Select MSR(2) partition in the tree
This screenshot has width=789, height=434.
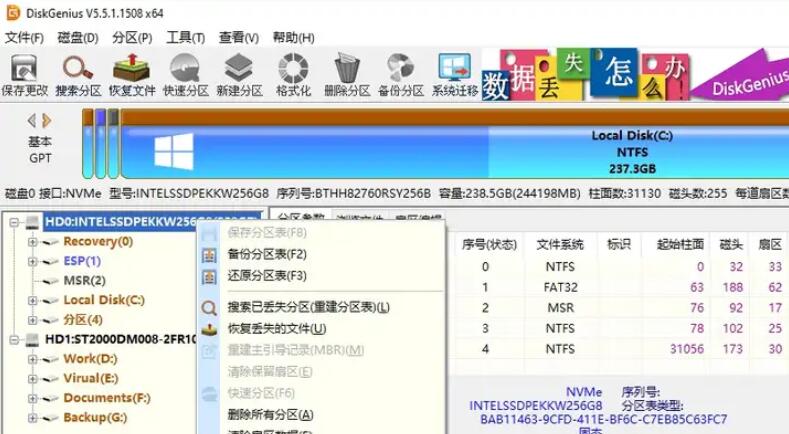pos(85,280)
